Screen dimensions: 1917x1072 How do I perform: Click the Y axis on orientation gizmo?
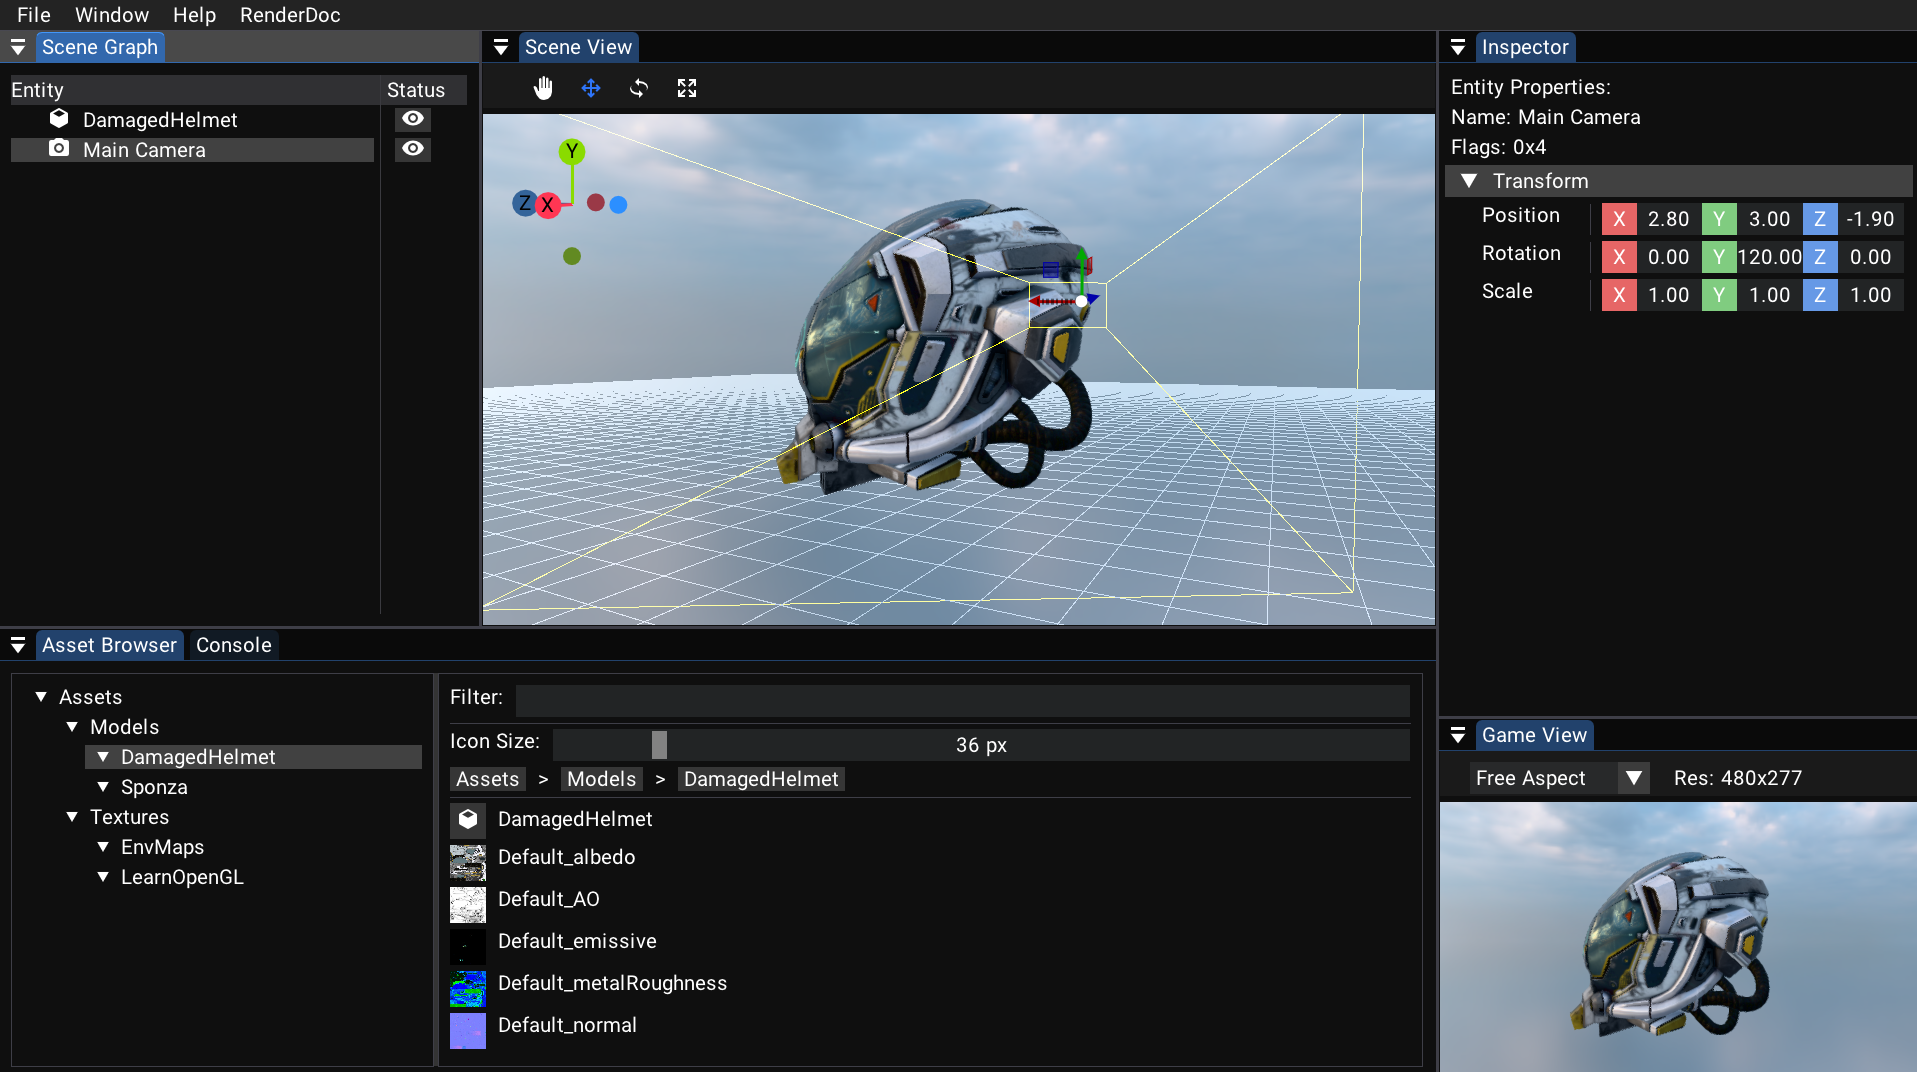coord(572,151)
